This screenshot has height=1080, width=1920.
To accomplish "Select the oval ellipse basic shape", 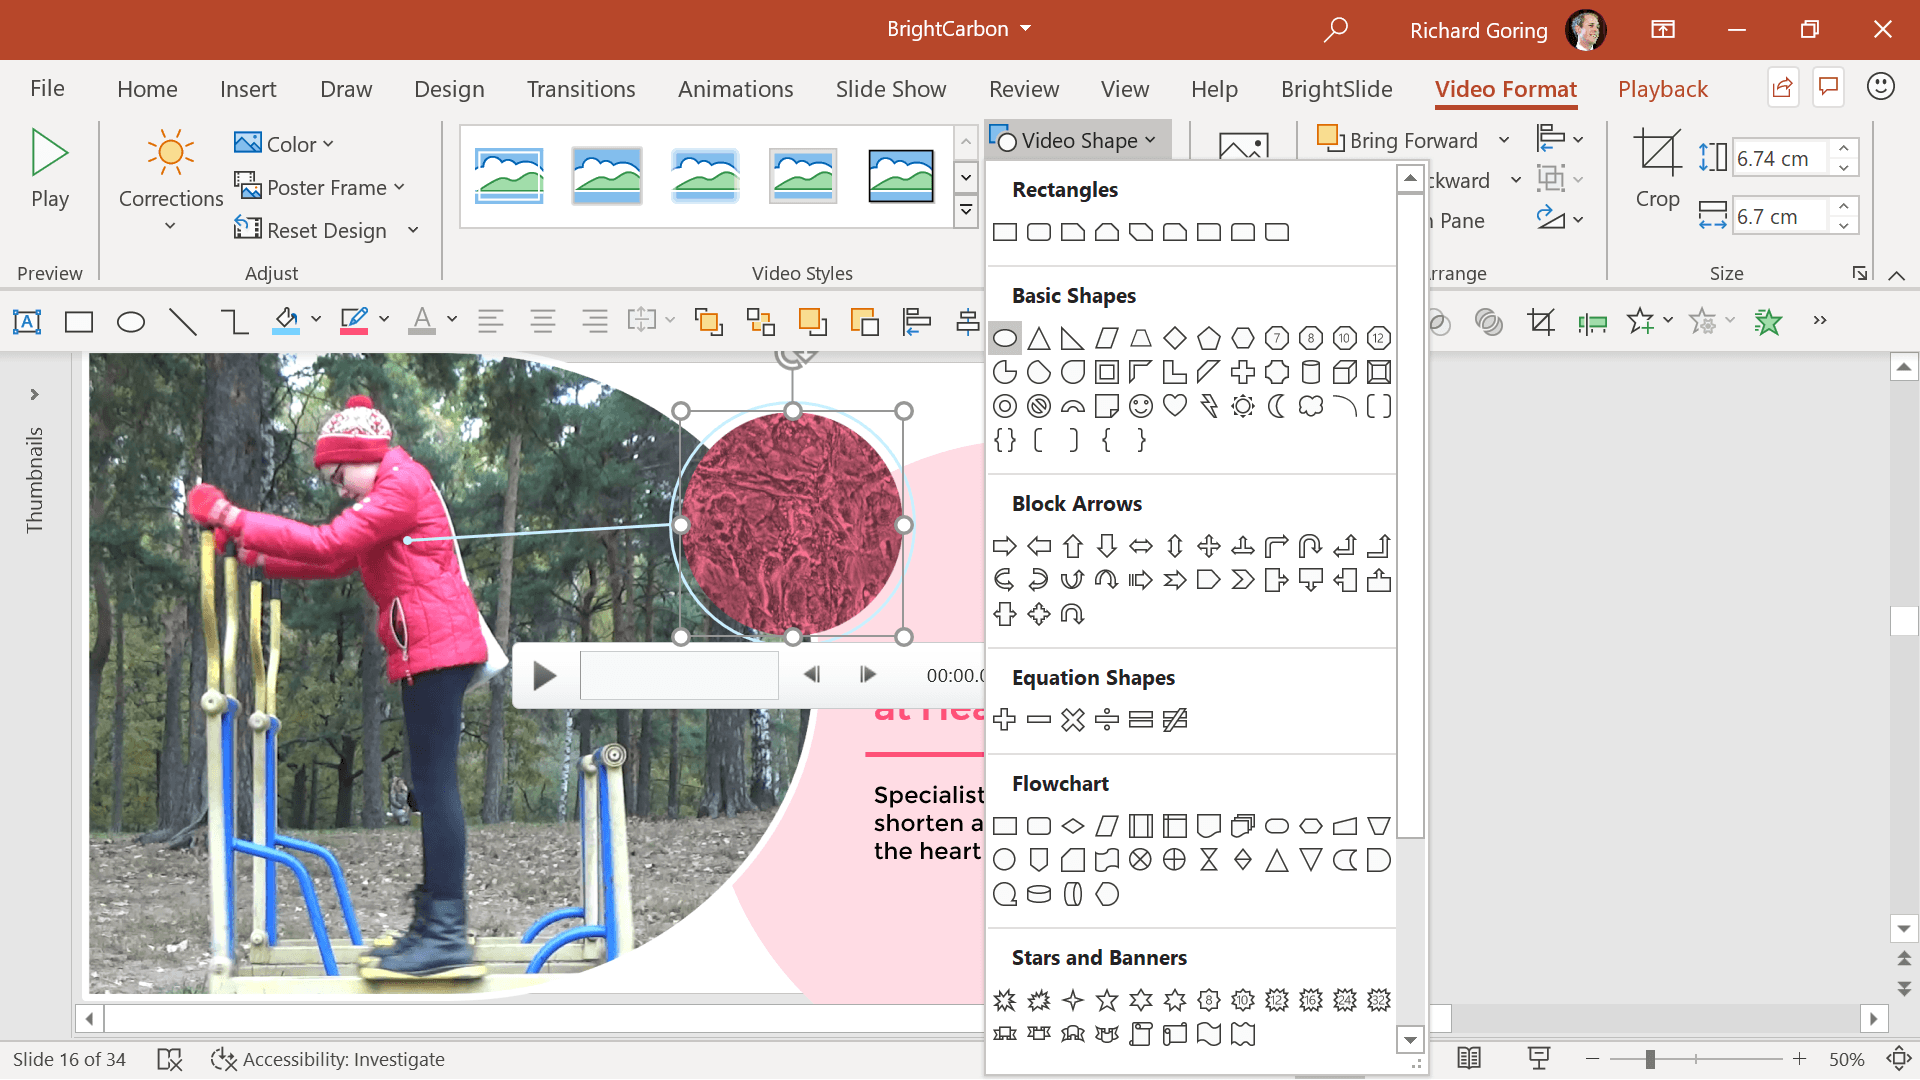I will click(x=1005, y=338).
